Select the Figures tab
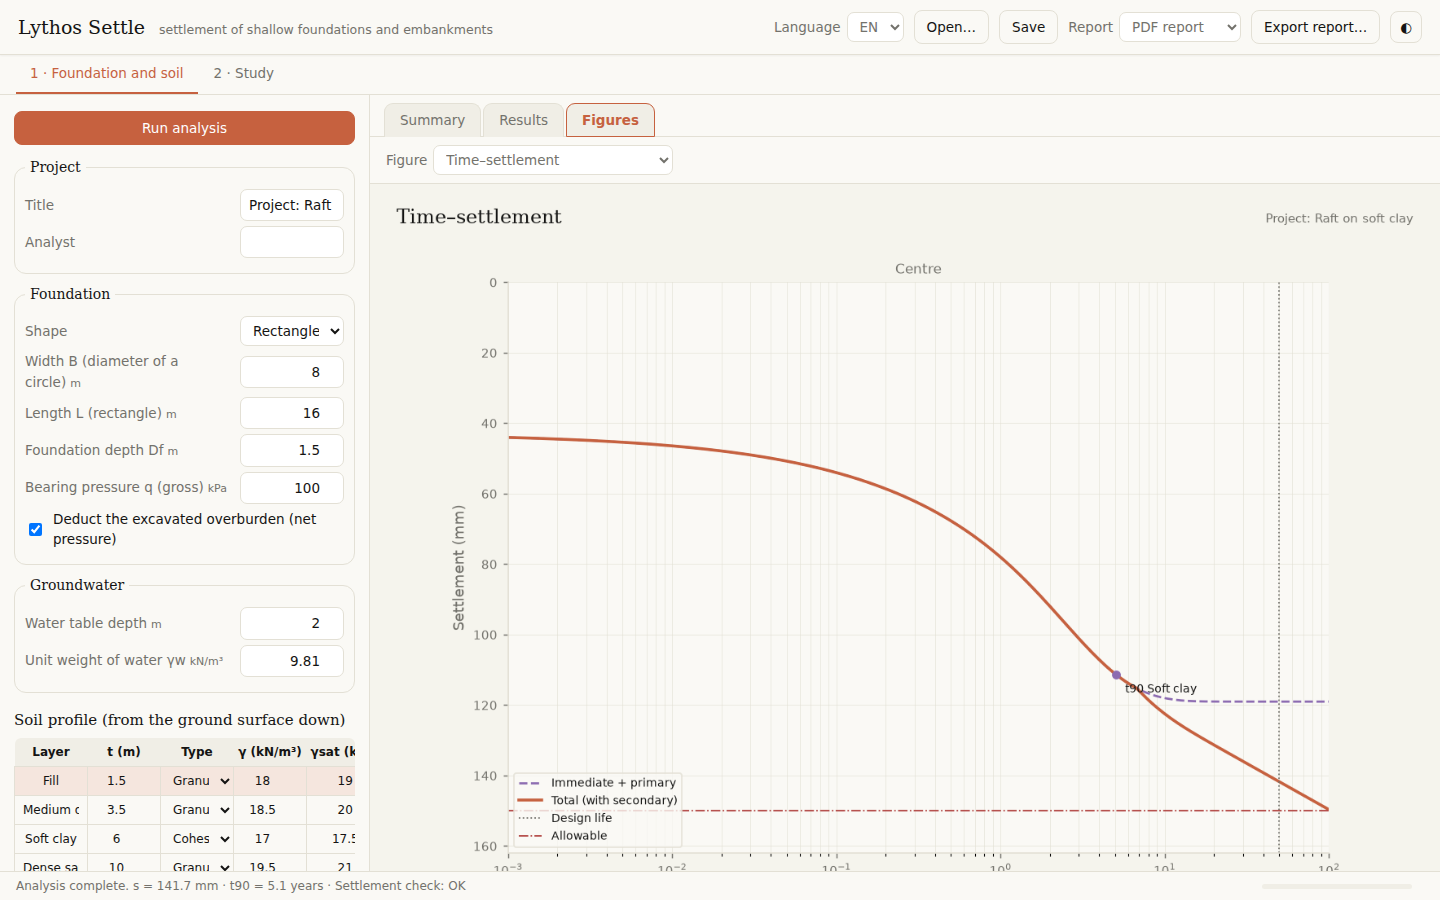Image resolution: width=1440 pixels, height=900 pixels. [610, 120]
